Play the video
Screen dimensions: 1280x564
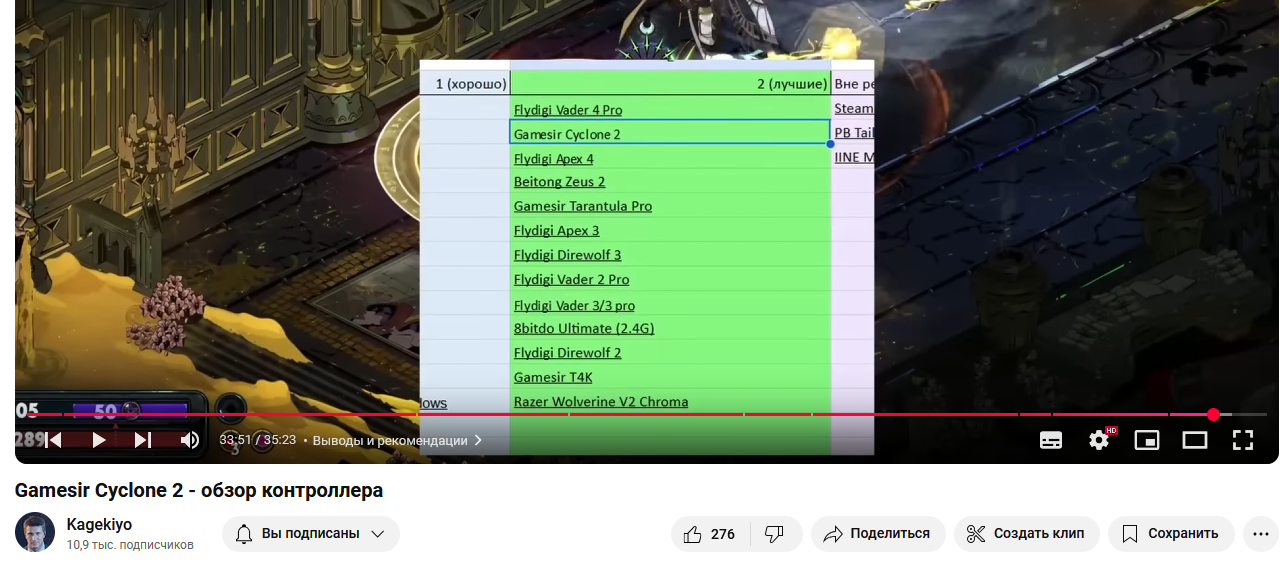99,440
